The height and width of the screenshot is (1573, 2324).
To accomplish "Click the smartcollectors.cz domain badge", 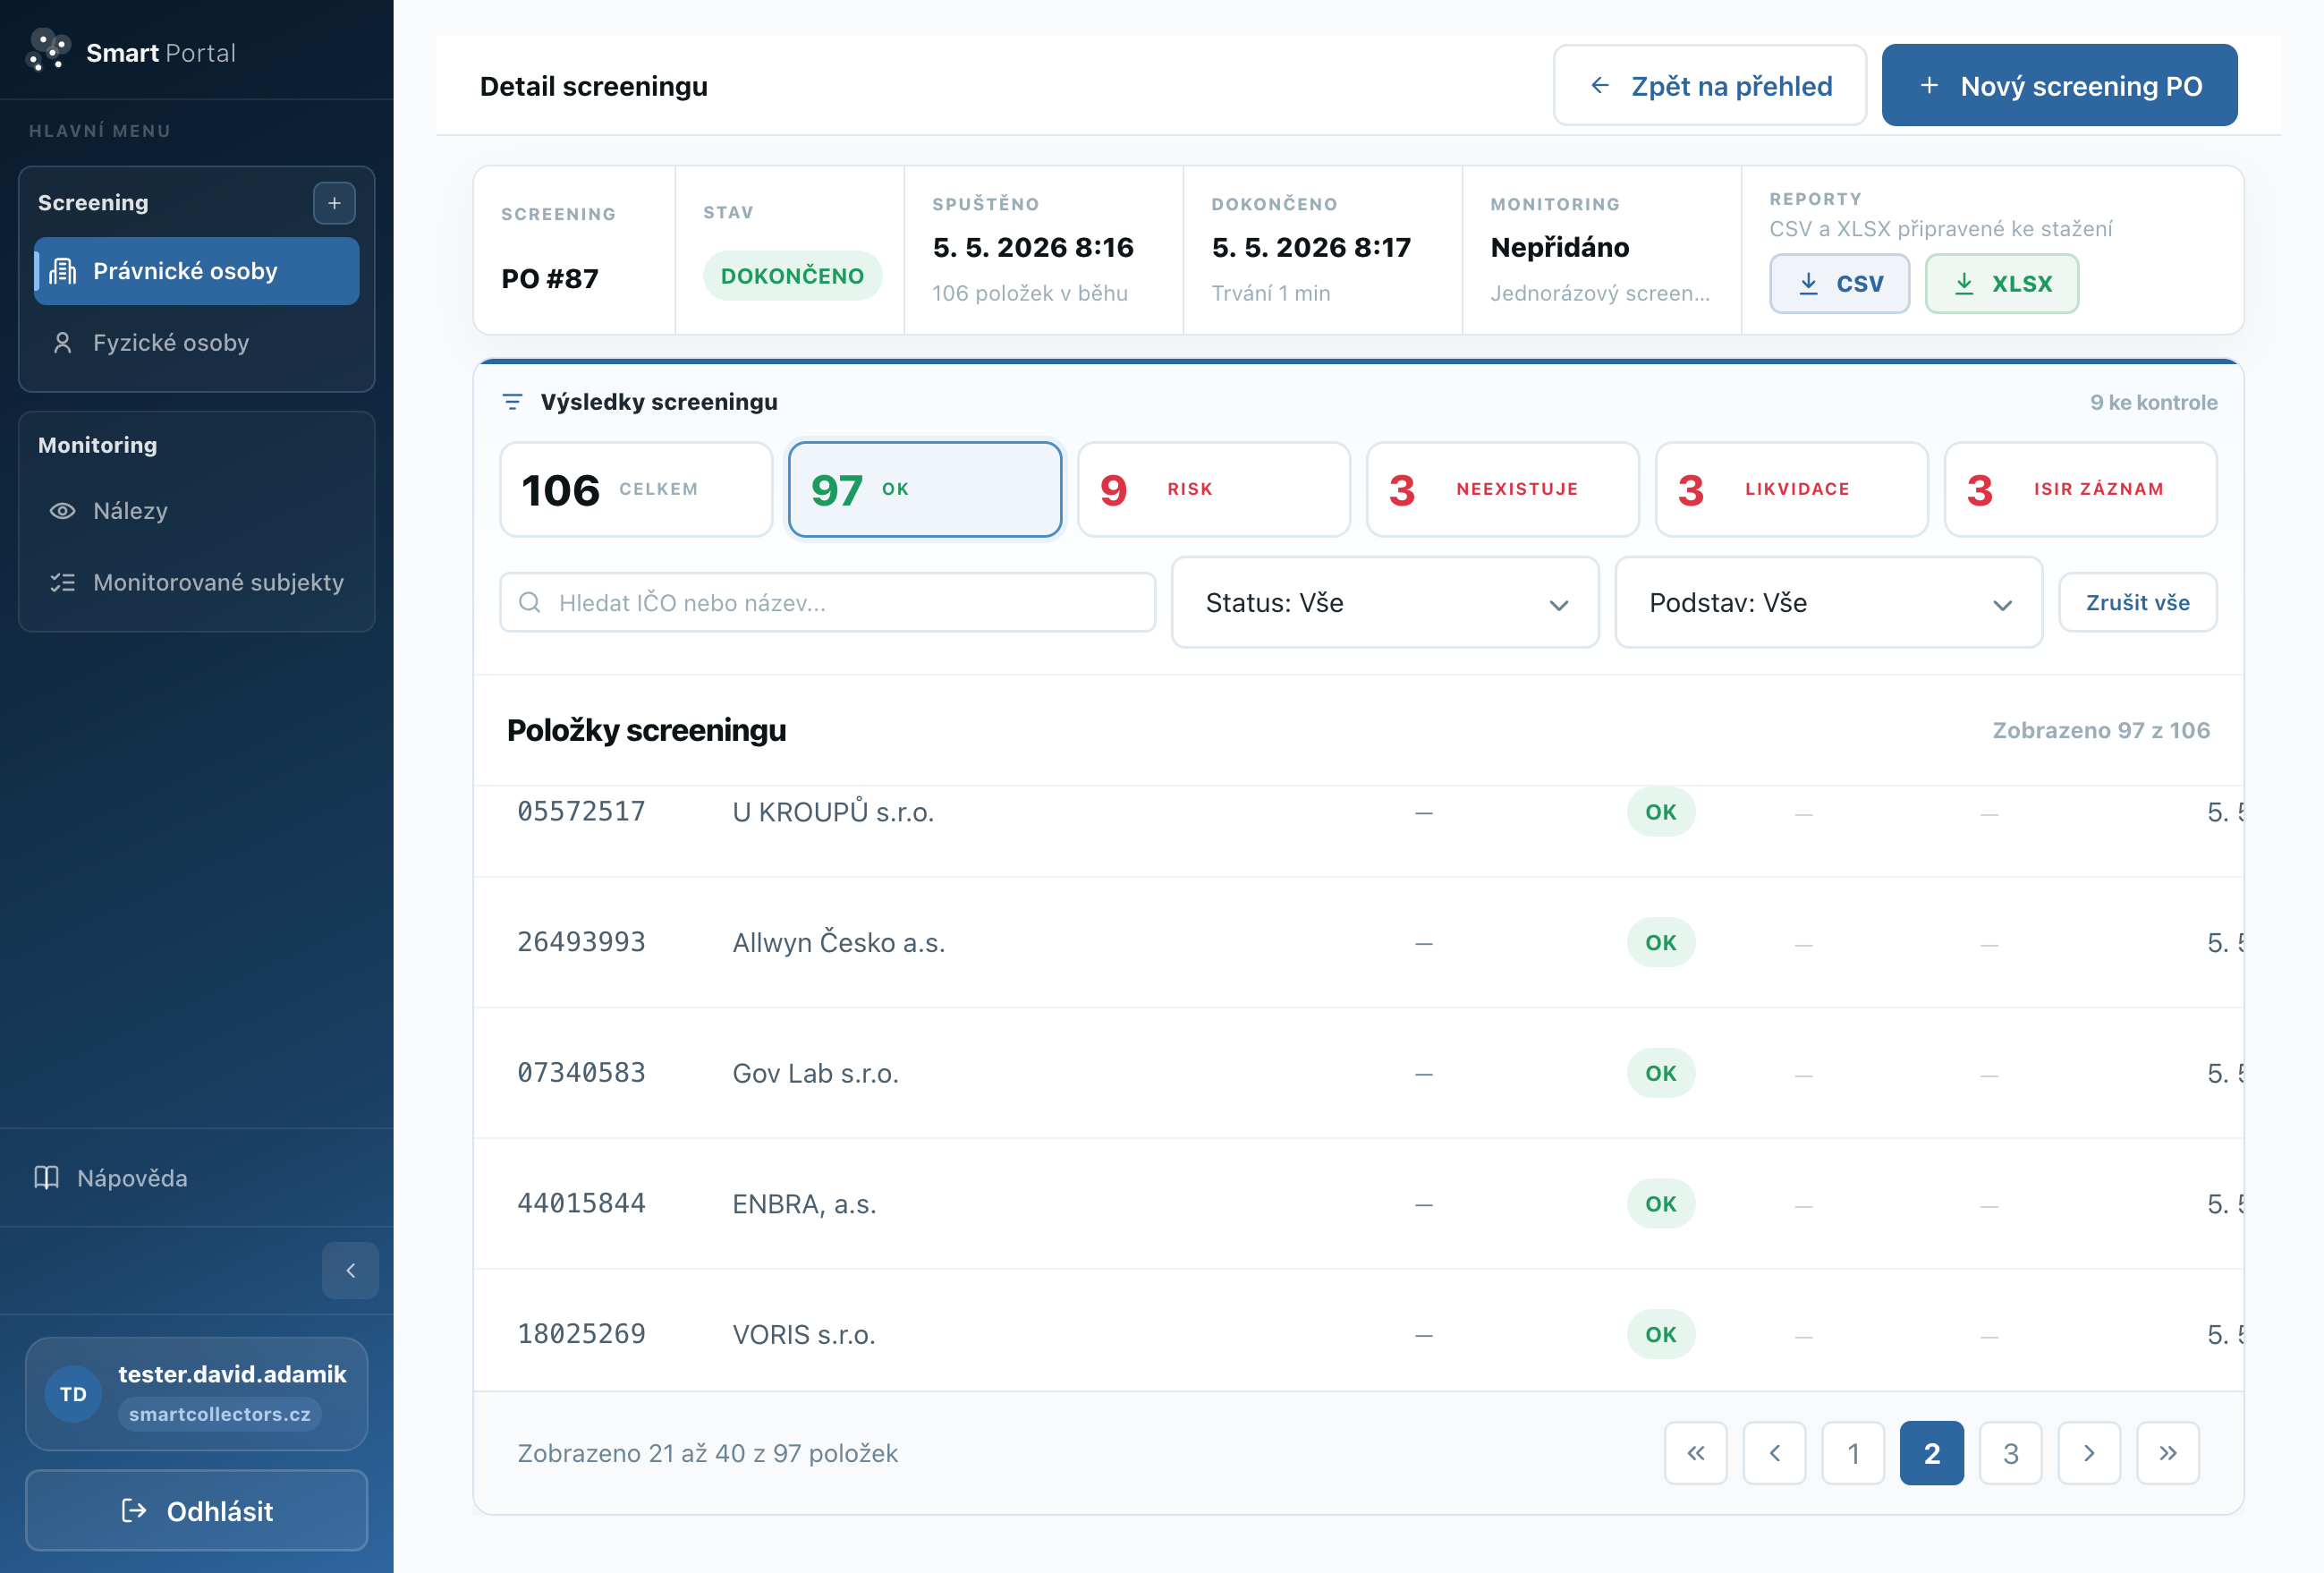I will point(219,1414).
